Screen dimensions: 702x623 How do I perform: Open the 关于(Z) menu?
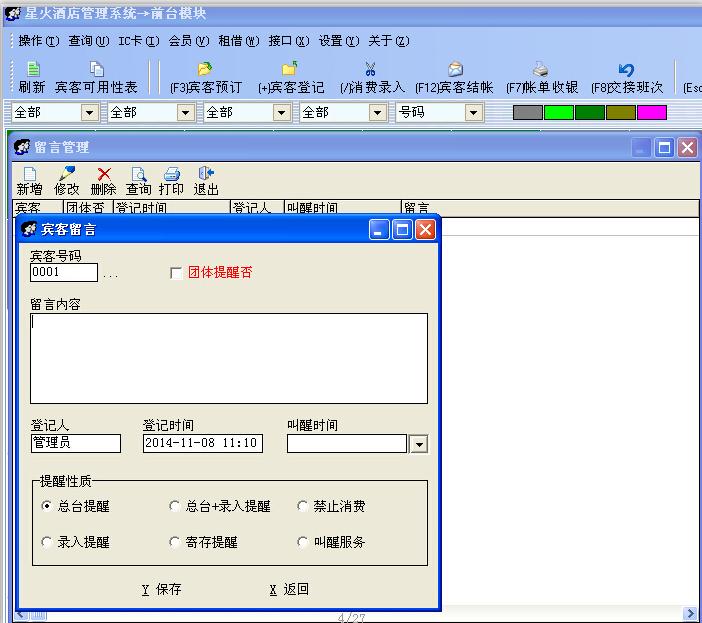point(389,41)
